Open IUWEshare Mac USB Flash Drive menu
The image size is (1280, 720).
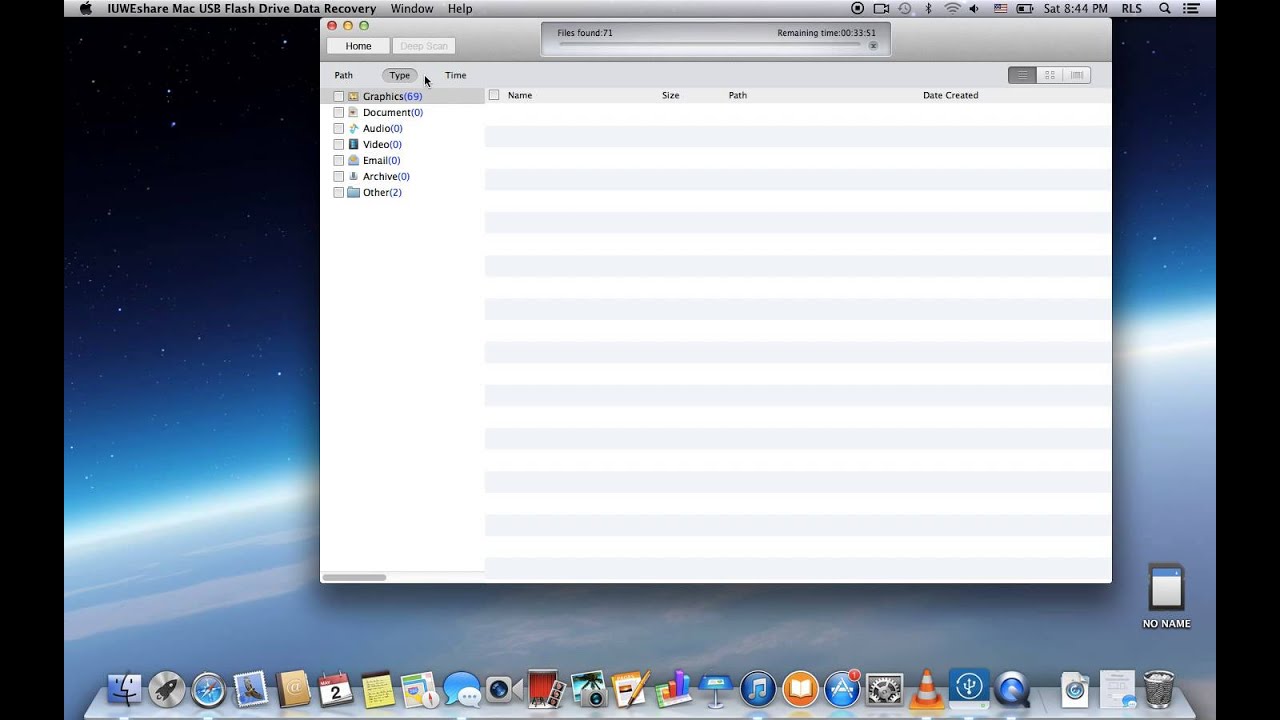click(x=241, y=8)
